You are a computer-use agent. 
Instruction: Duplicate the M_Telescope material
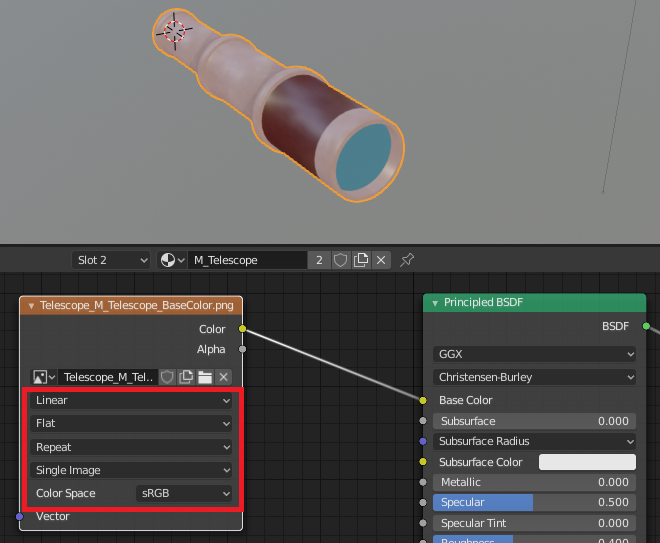tap(361, 260)
